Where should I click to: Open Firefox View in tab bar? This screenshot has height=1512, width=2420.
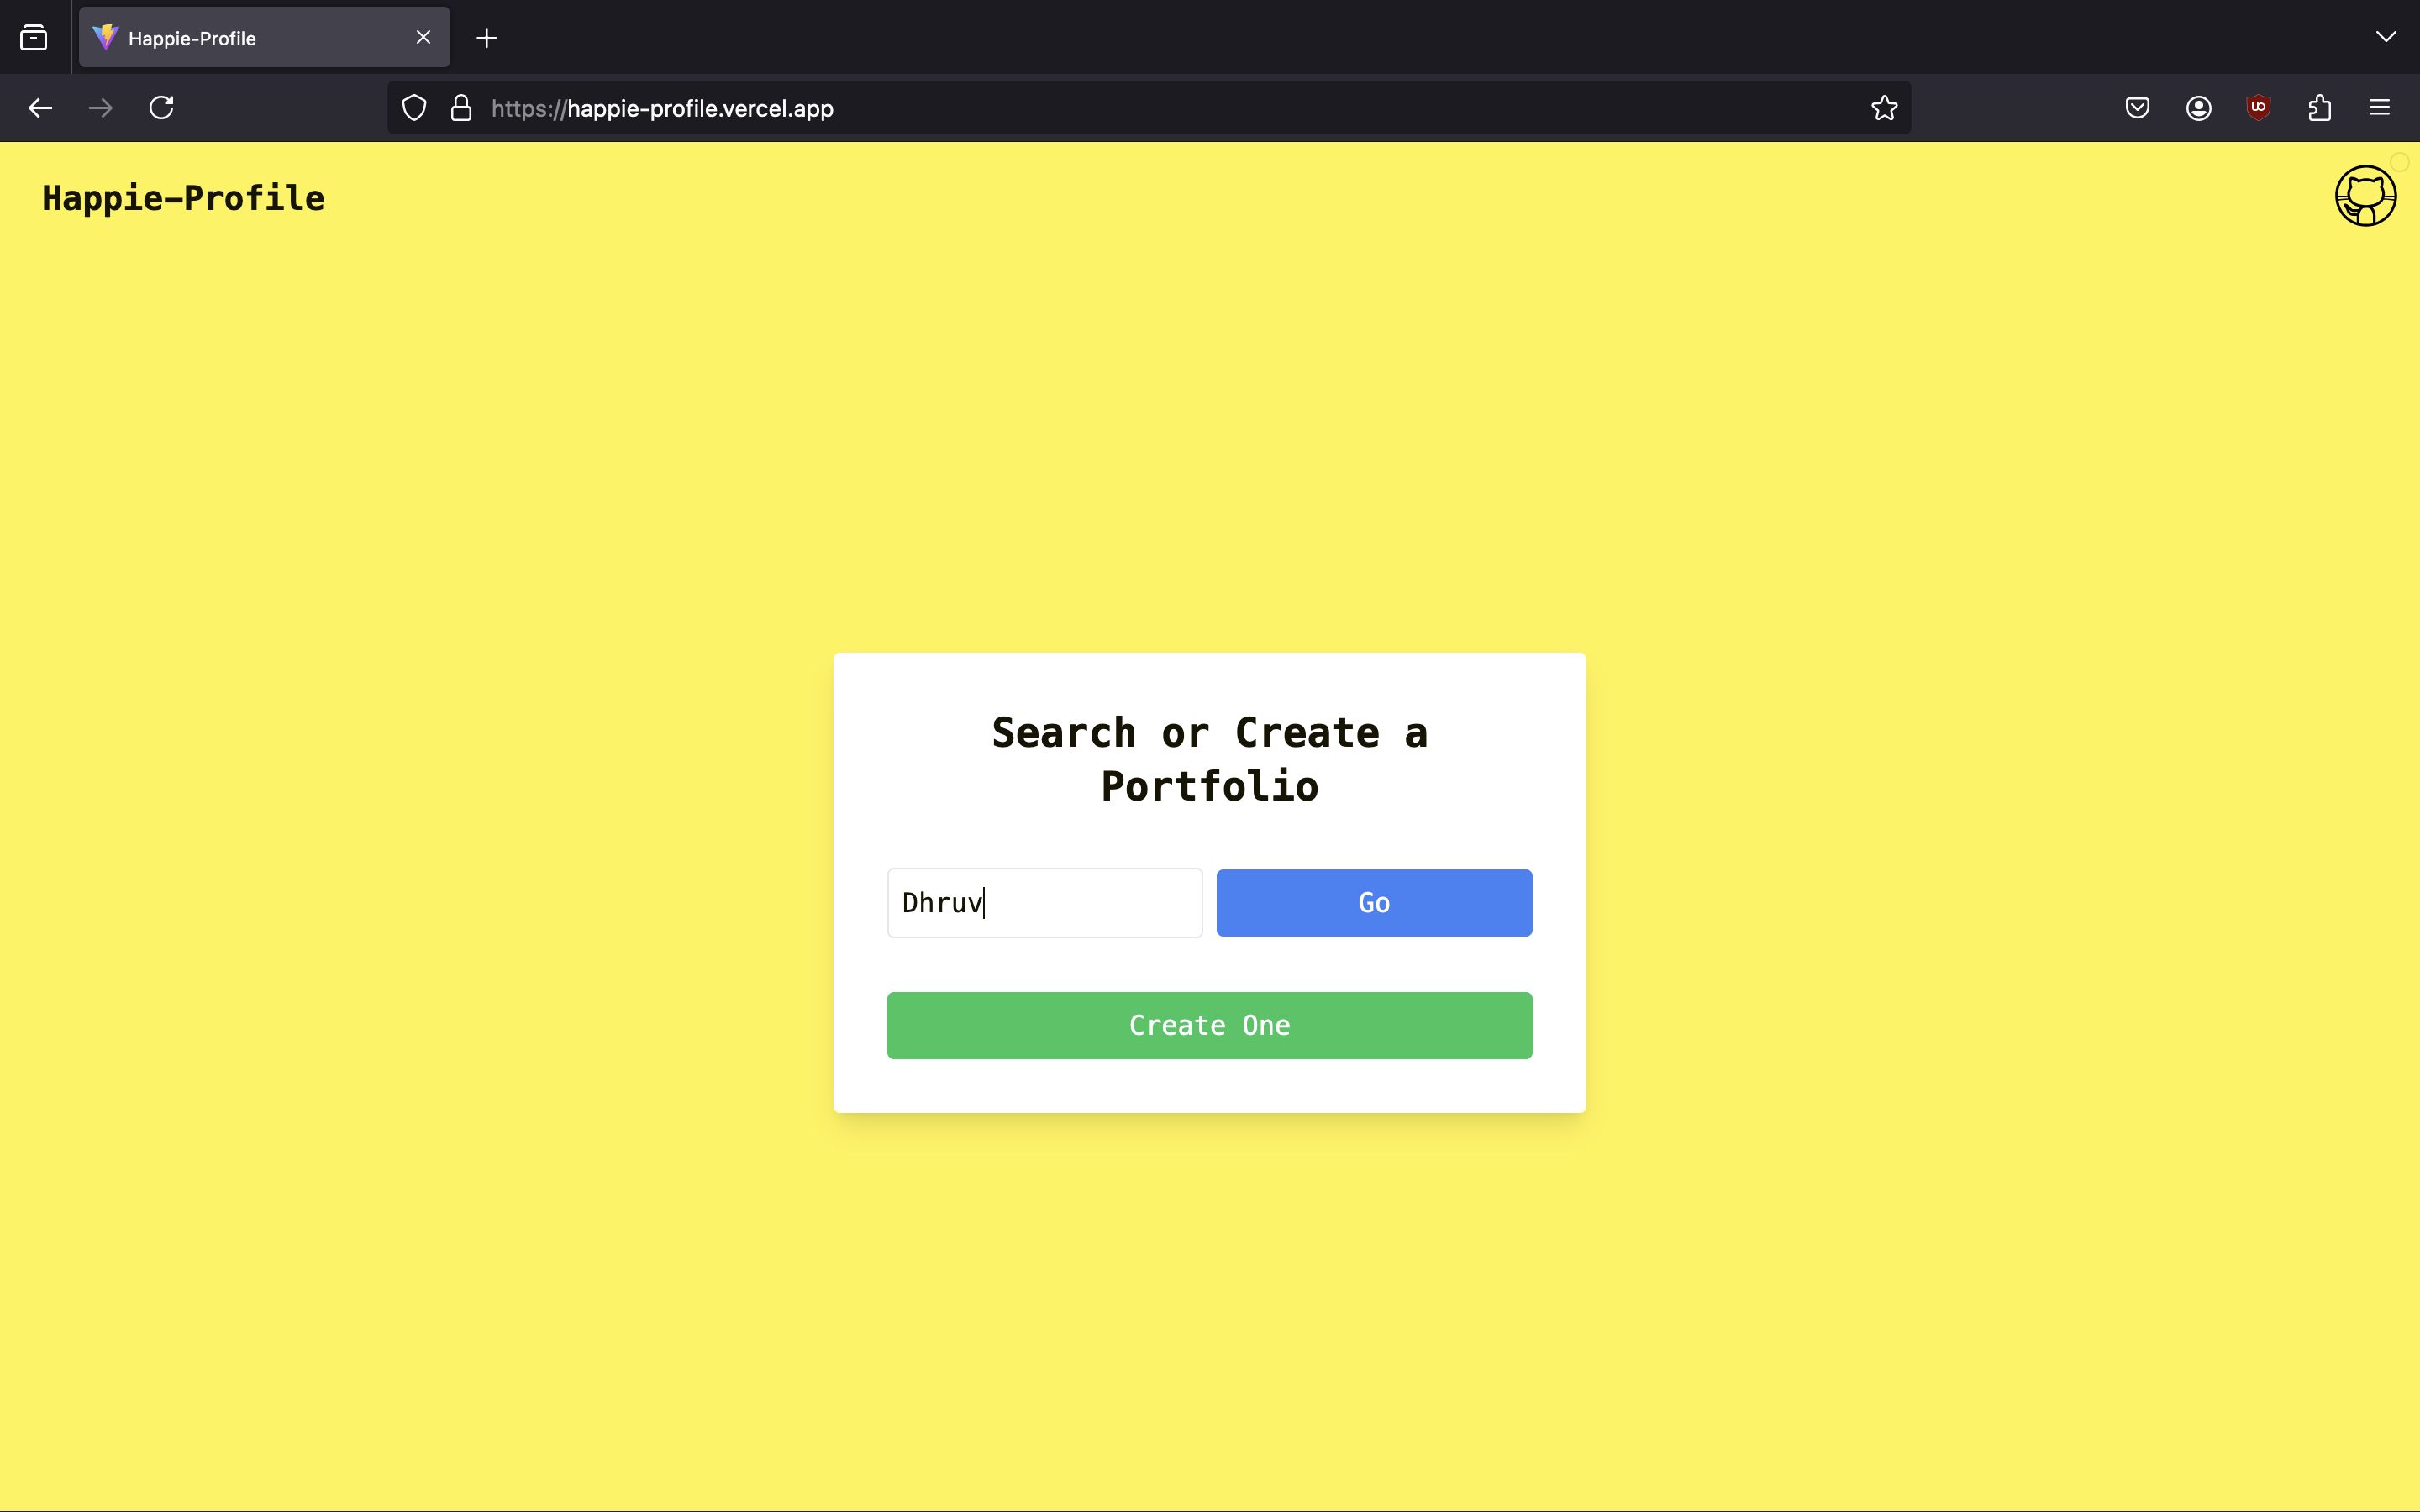tap(34, 38)
